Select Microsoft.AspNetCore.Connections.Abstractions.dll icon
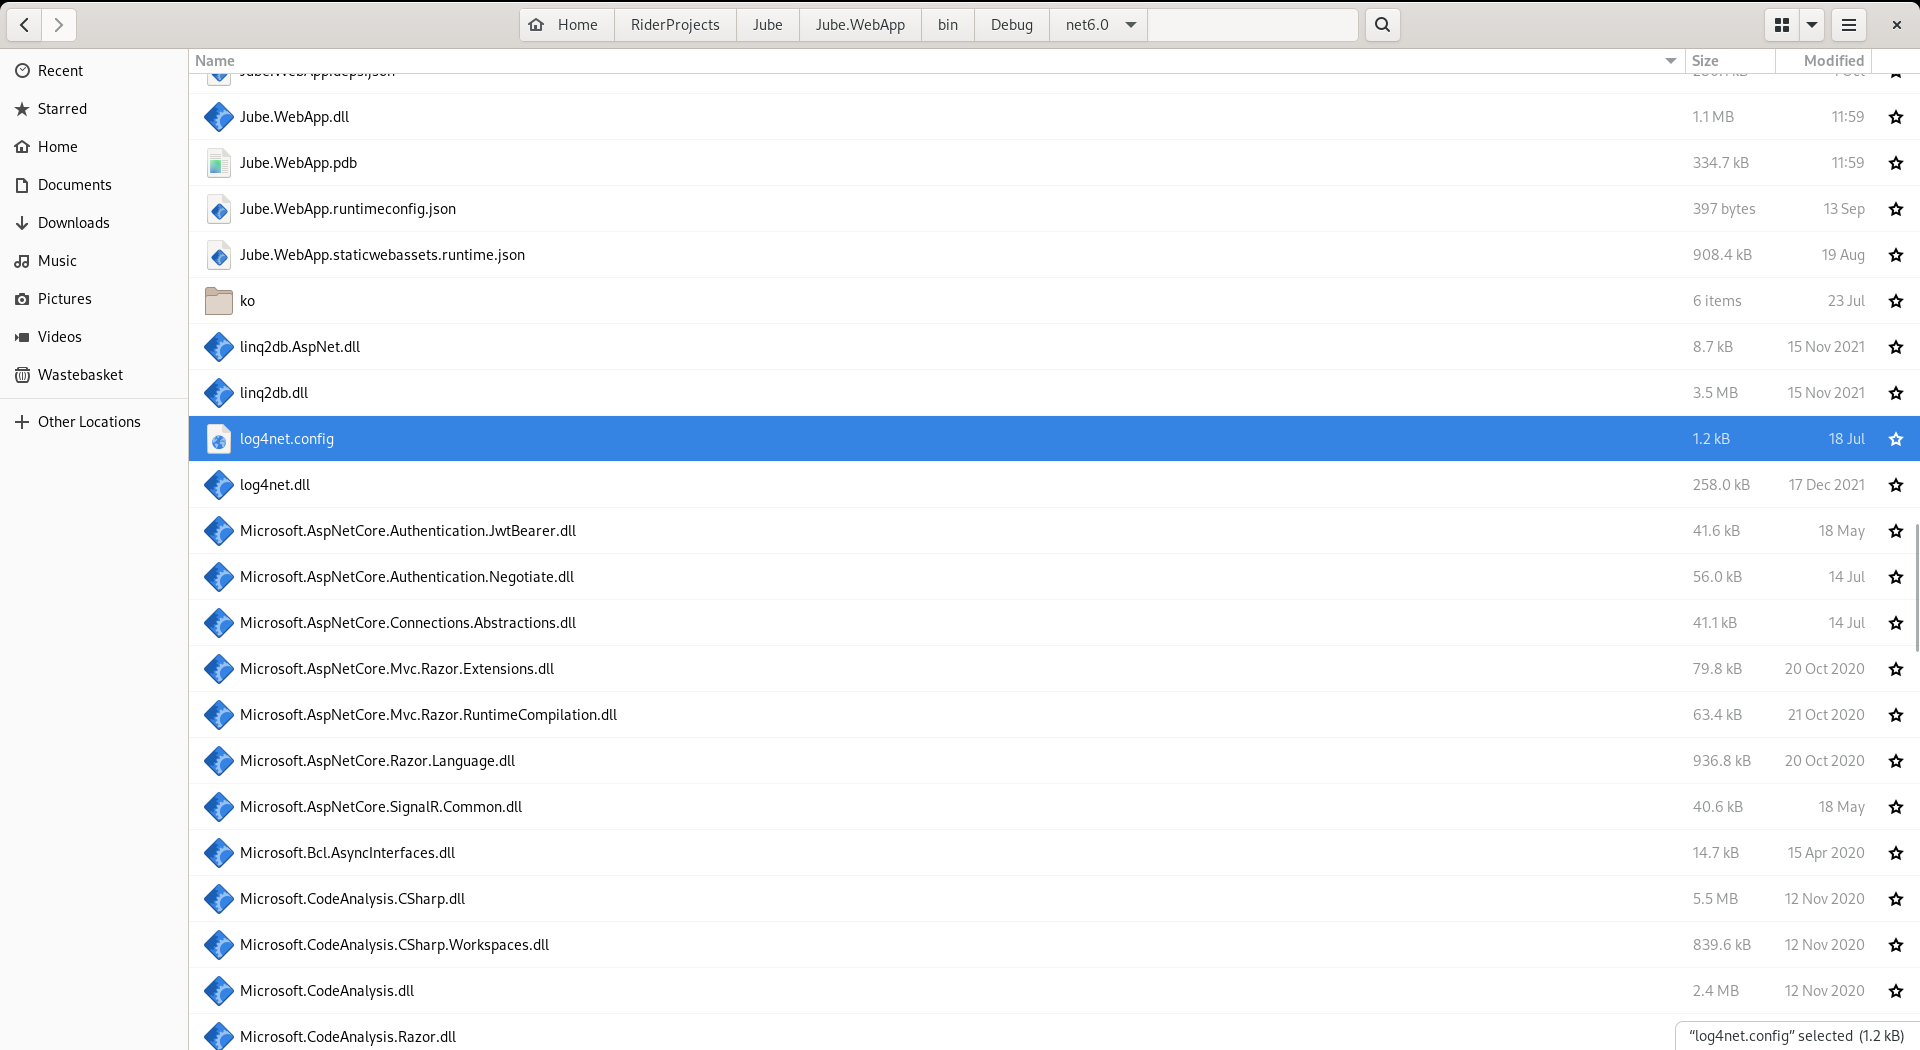The width and height of the screenshot is (1920, 1050). click(219, 623)
